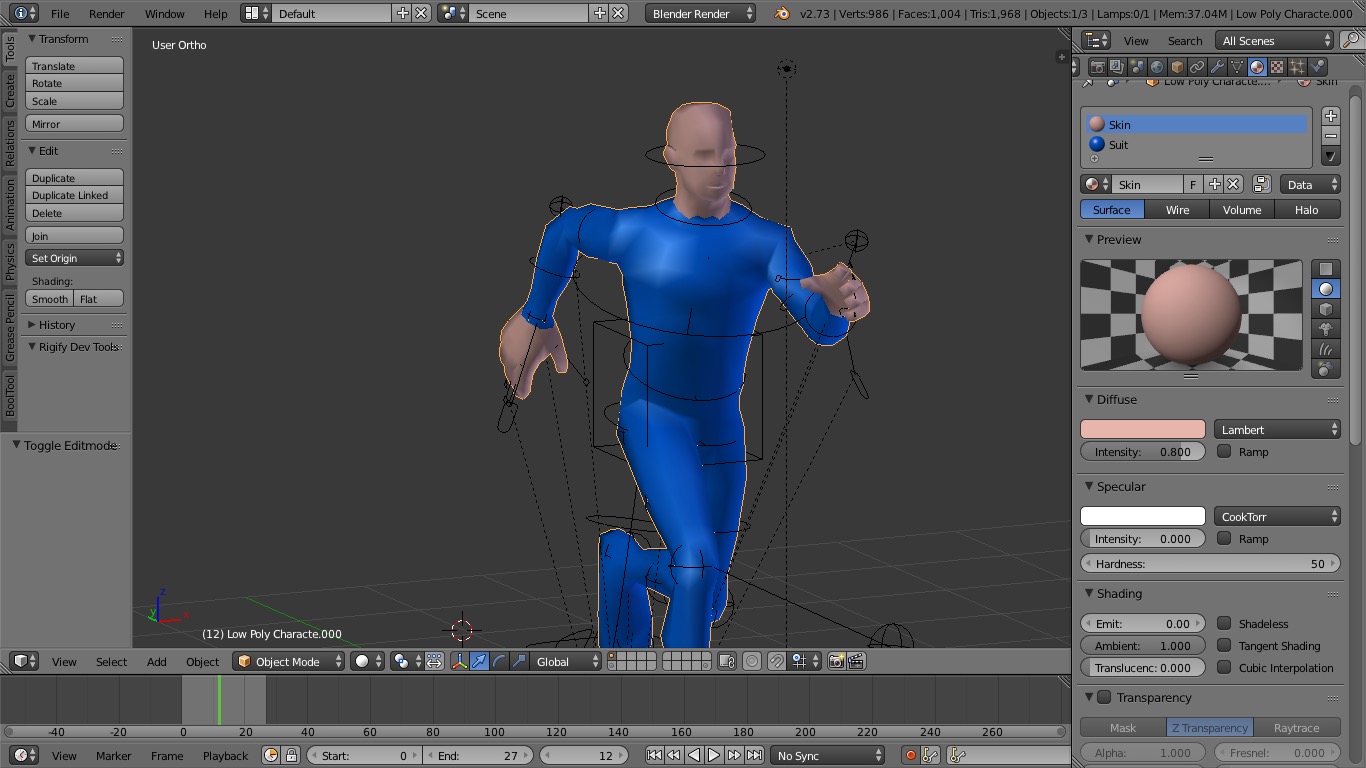Select the translate manipulator arrow icon
The height and width of the screenshot is (768, 1366).
[x=480, y=661]
